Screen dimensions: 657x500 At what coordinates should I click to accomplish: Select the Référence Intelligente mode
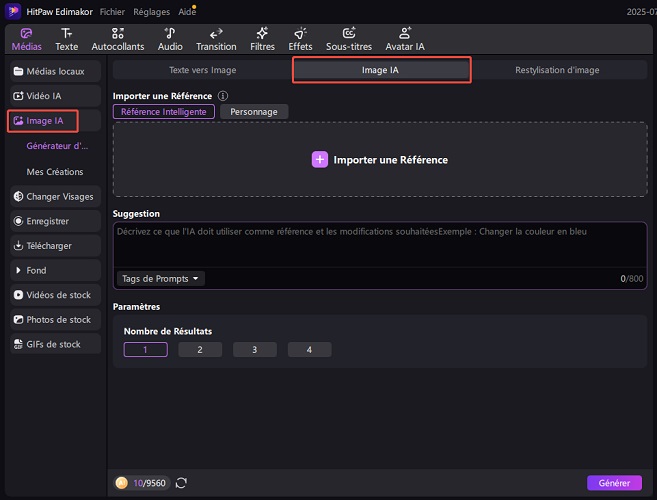click(x=163, y=112)
